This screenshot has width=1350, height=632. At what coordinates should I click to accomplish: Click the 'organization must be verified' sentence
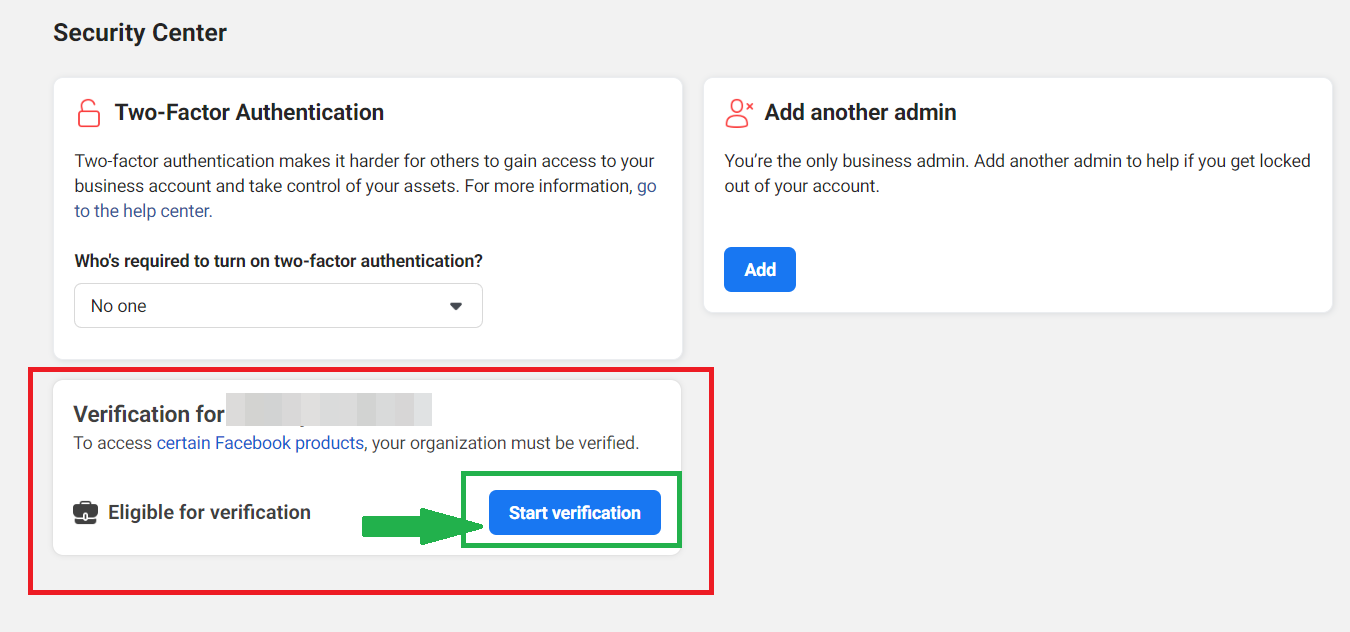[505, 443]
